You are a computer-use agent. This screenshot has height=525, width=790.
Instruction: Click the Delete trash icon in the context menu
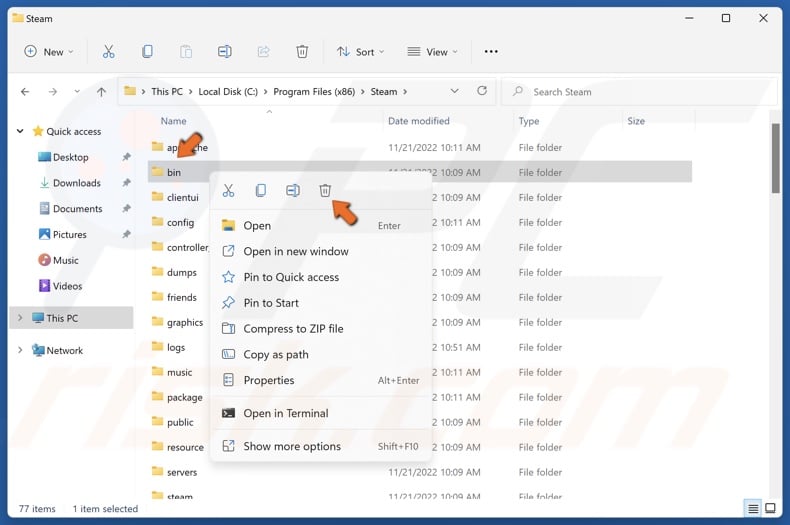pyautogui.click(x=325, y=190)
